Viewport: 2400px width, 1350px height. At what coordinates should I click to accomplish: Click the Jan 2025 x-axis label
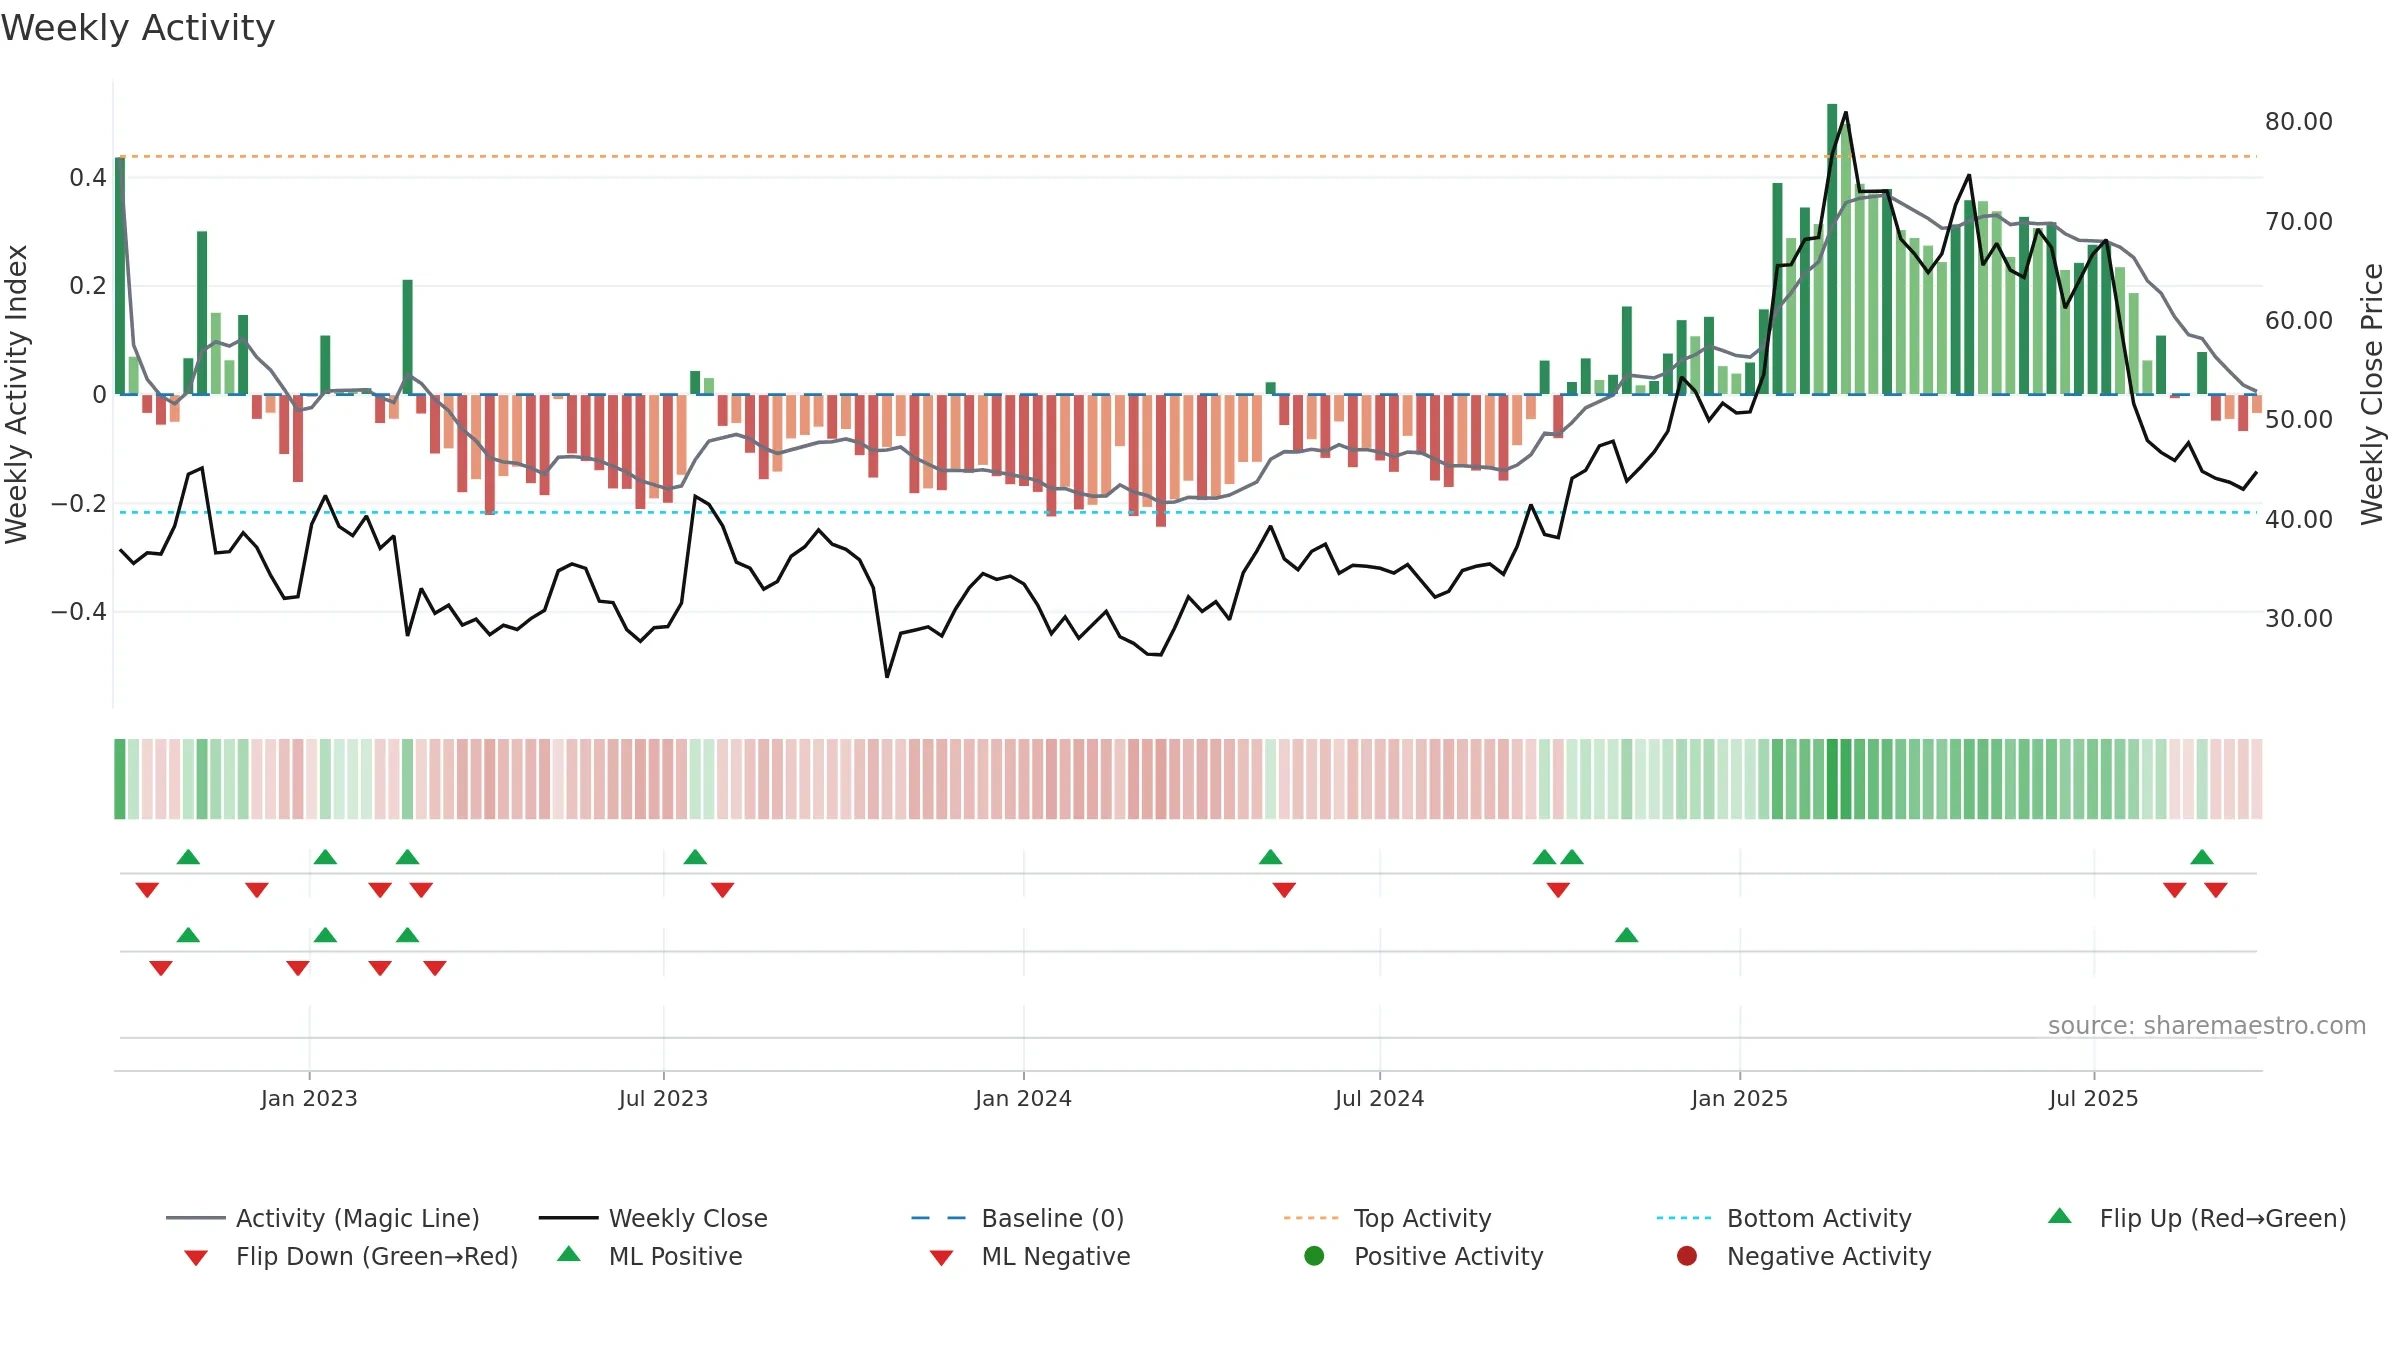tap(1739, 1098)
